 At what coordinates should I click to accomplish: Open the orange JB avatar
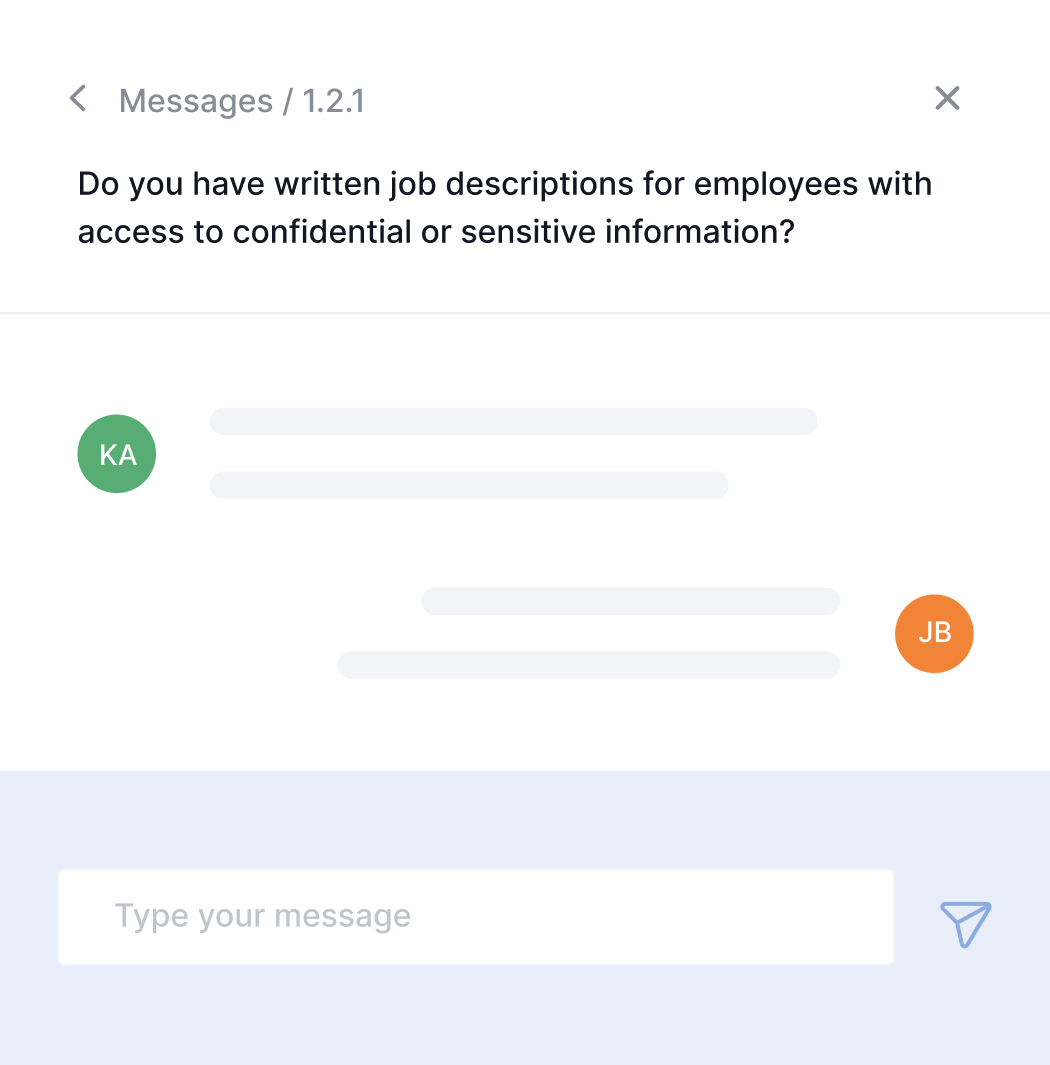pyautogui.click(x=934, y=634)
